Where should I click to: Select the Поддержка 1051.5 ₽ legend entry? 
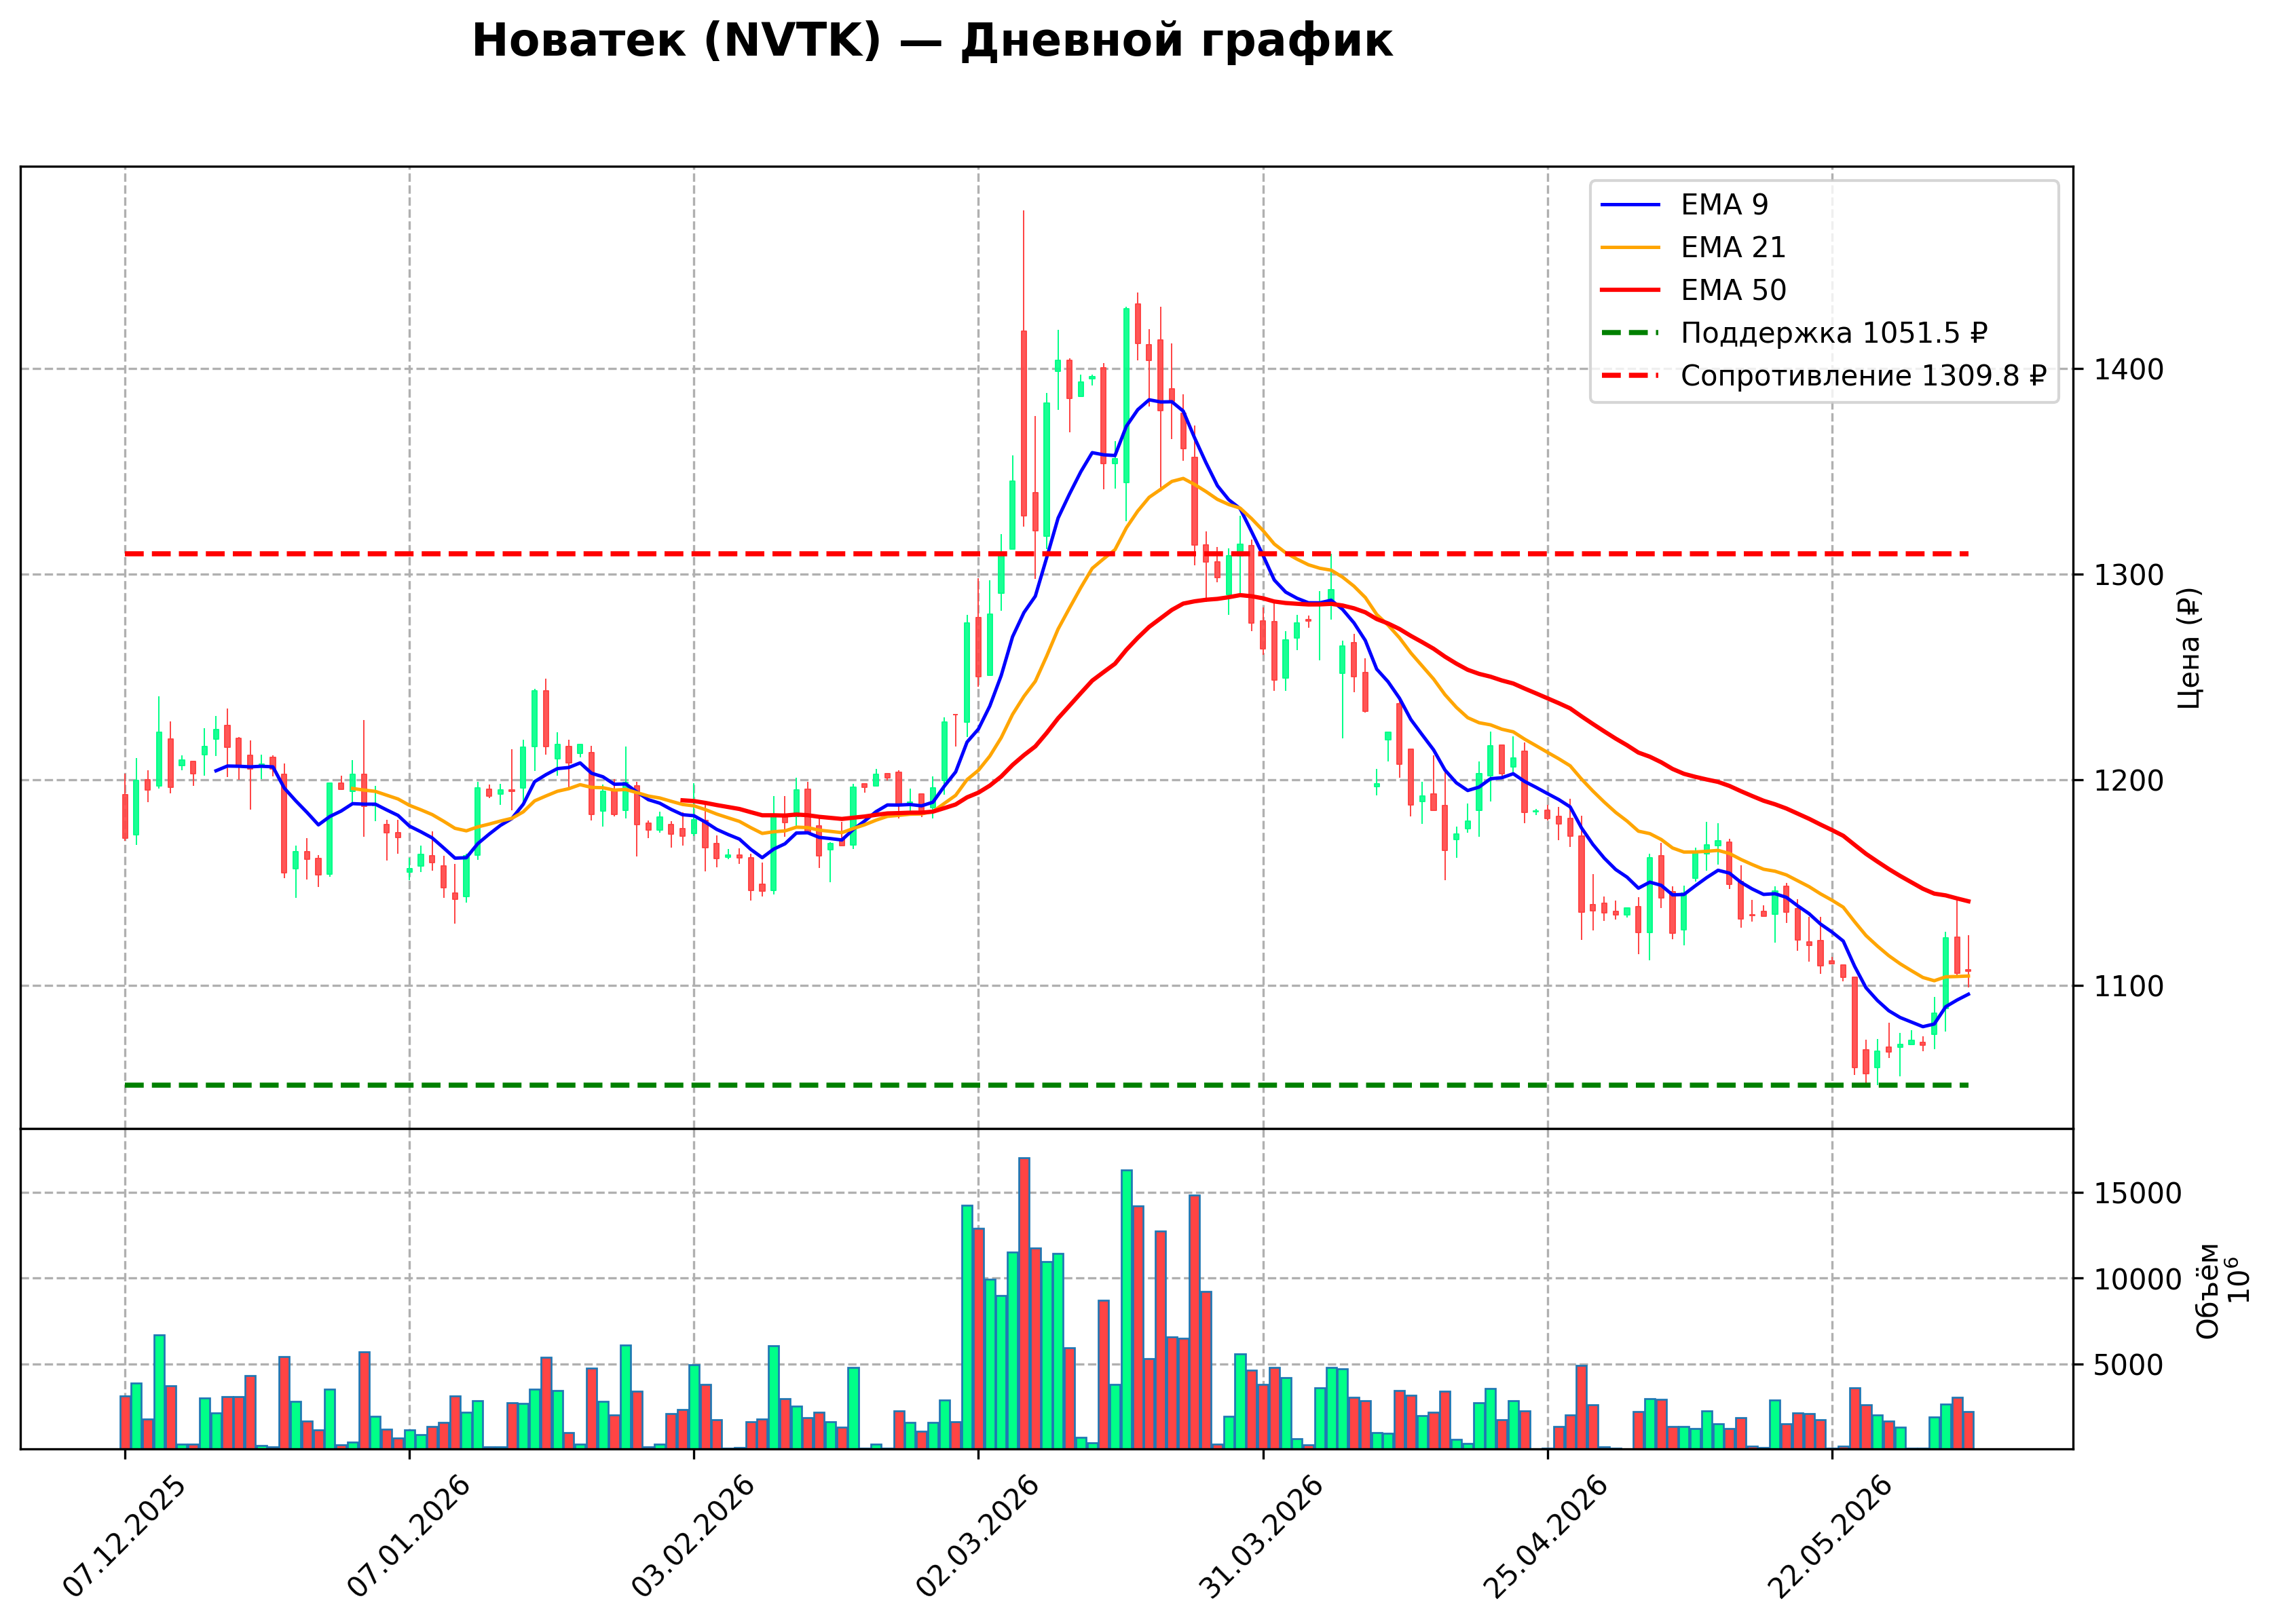click(1794, 333)
